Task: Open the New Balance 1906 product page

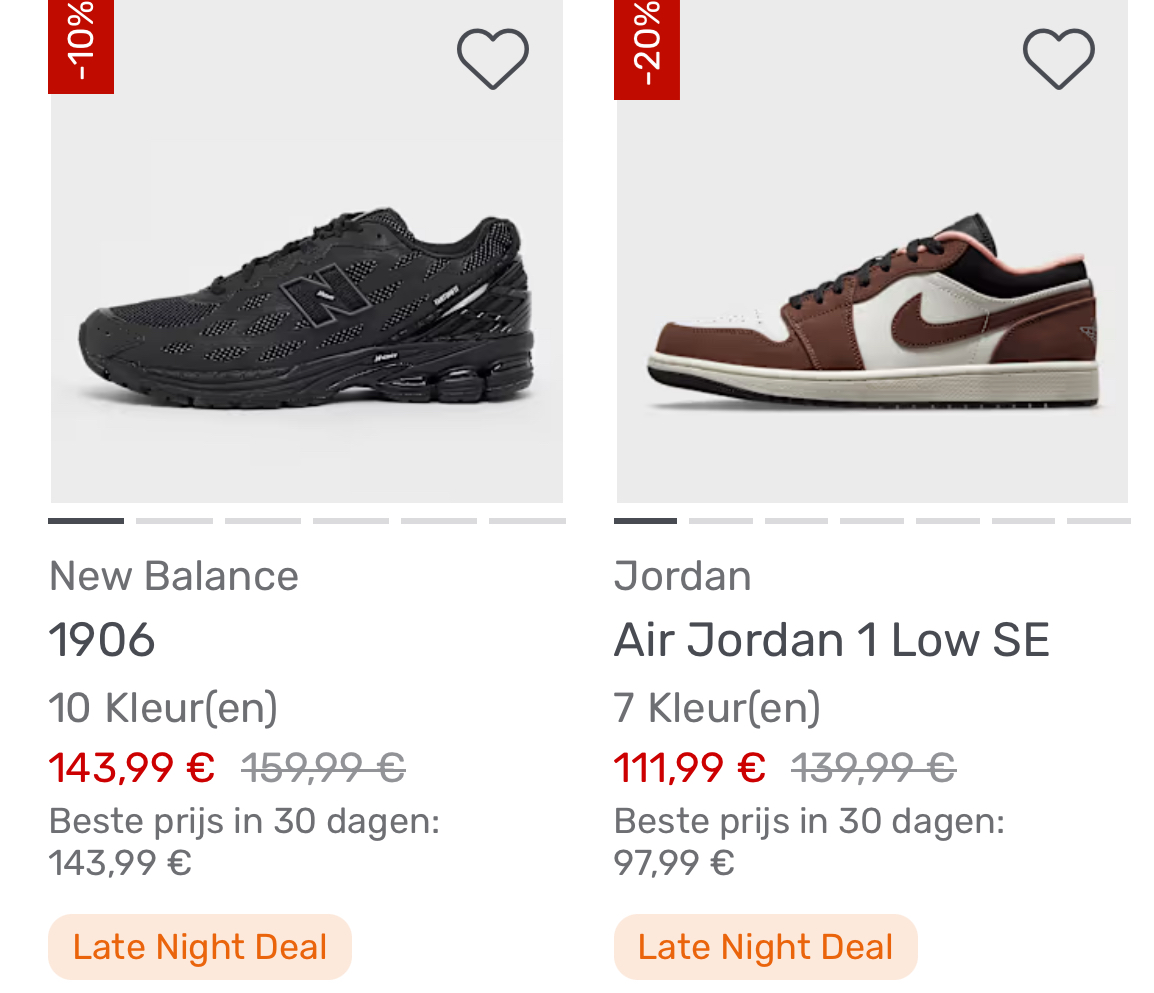Action: 102,638
